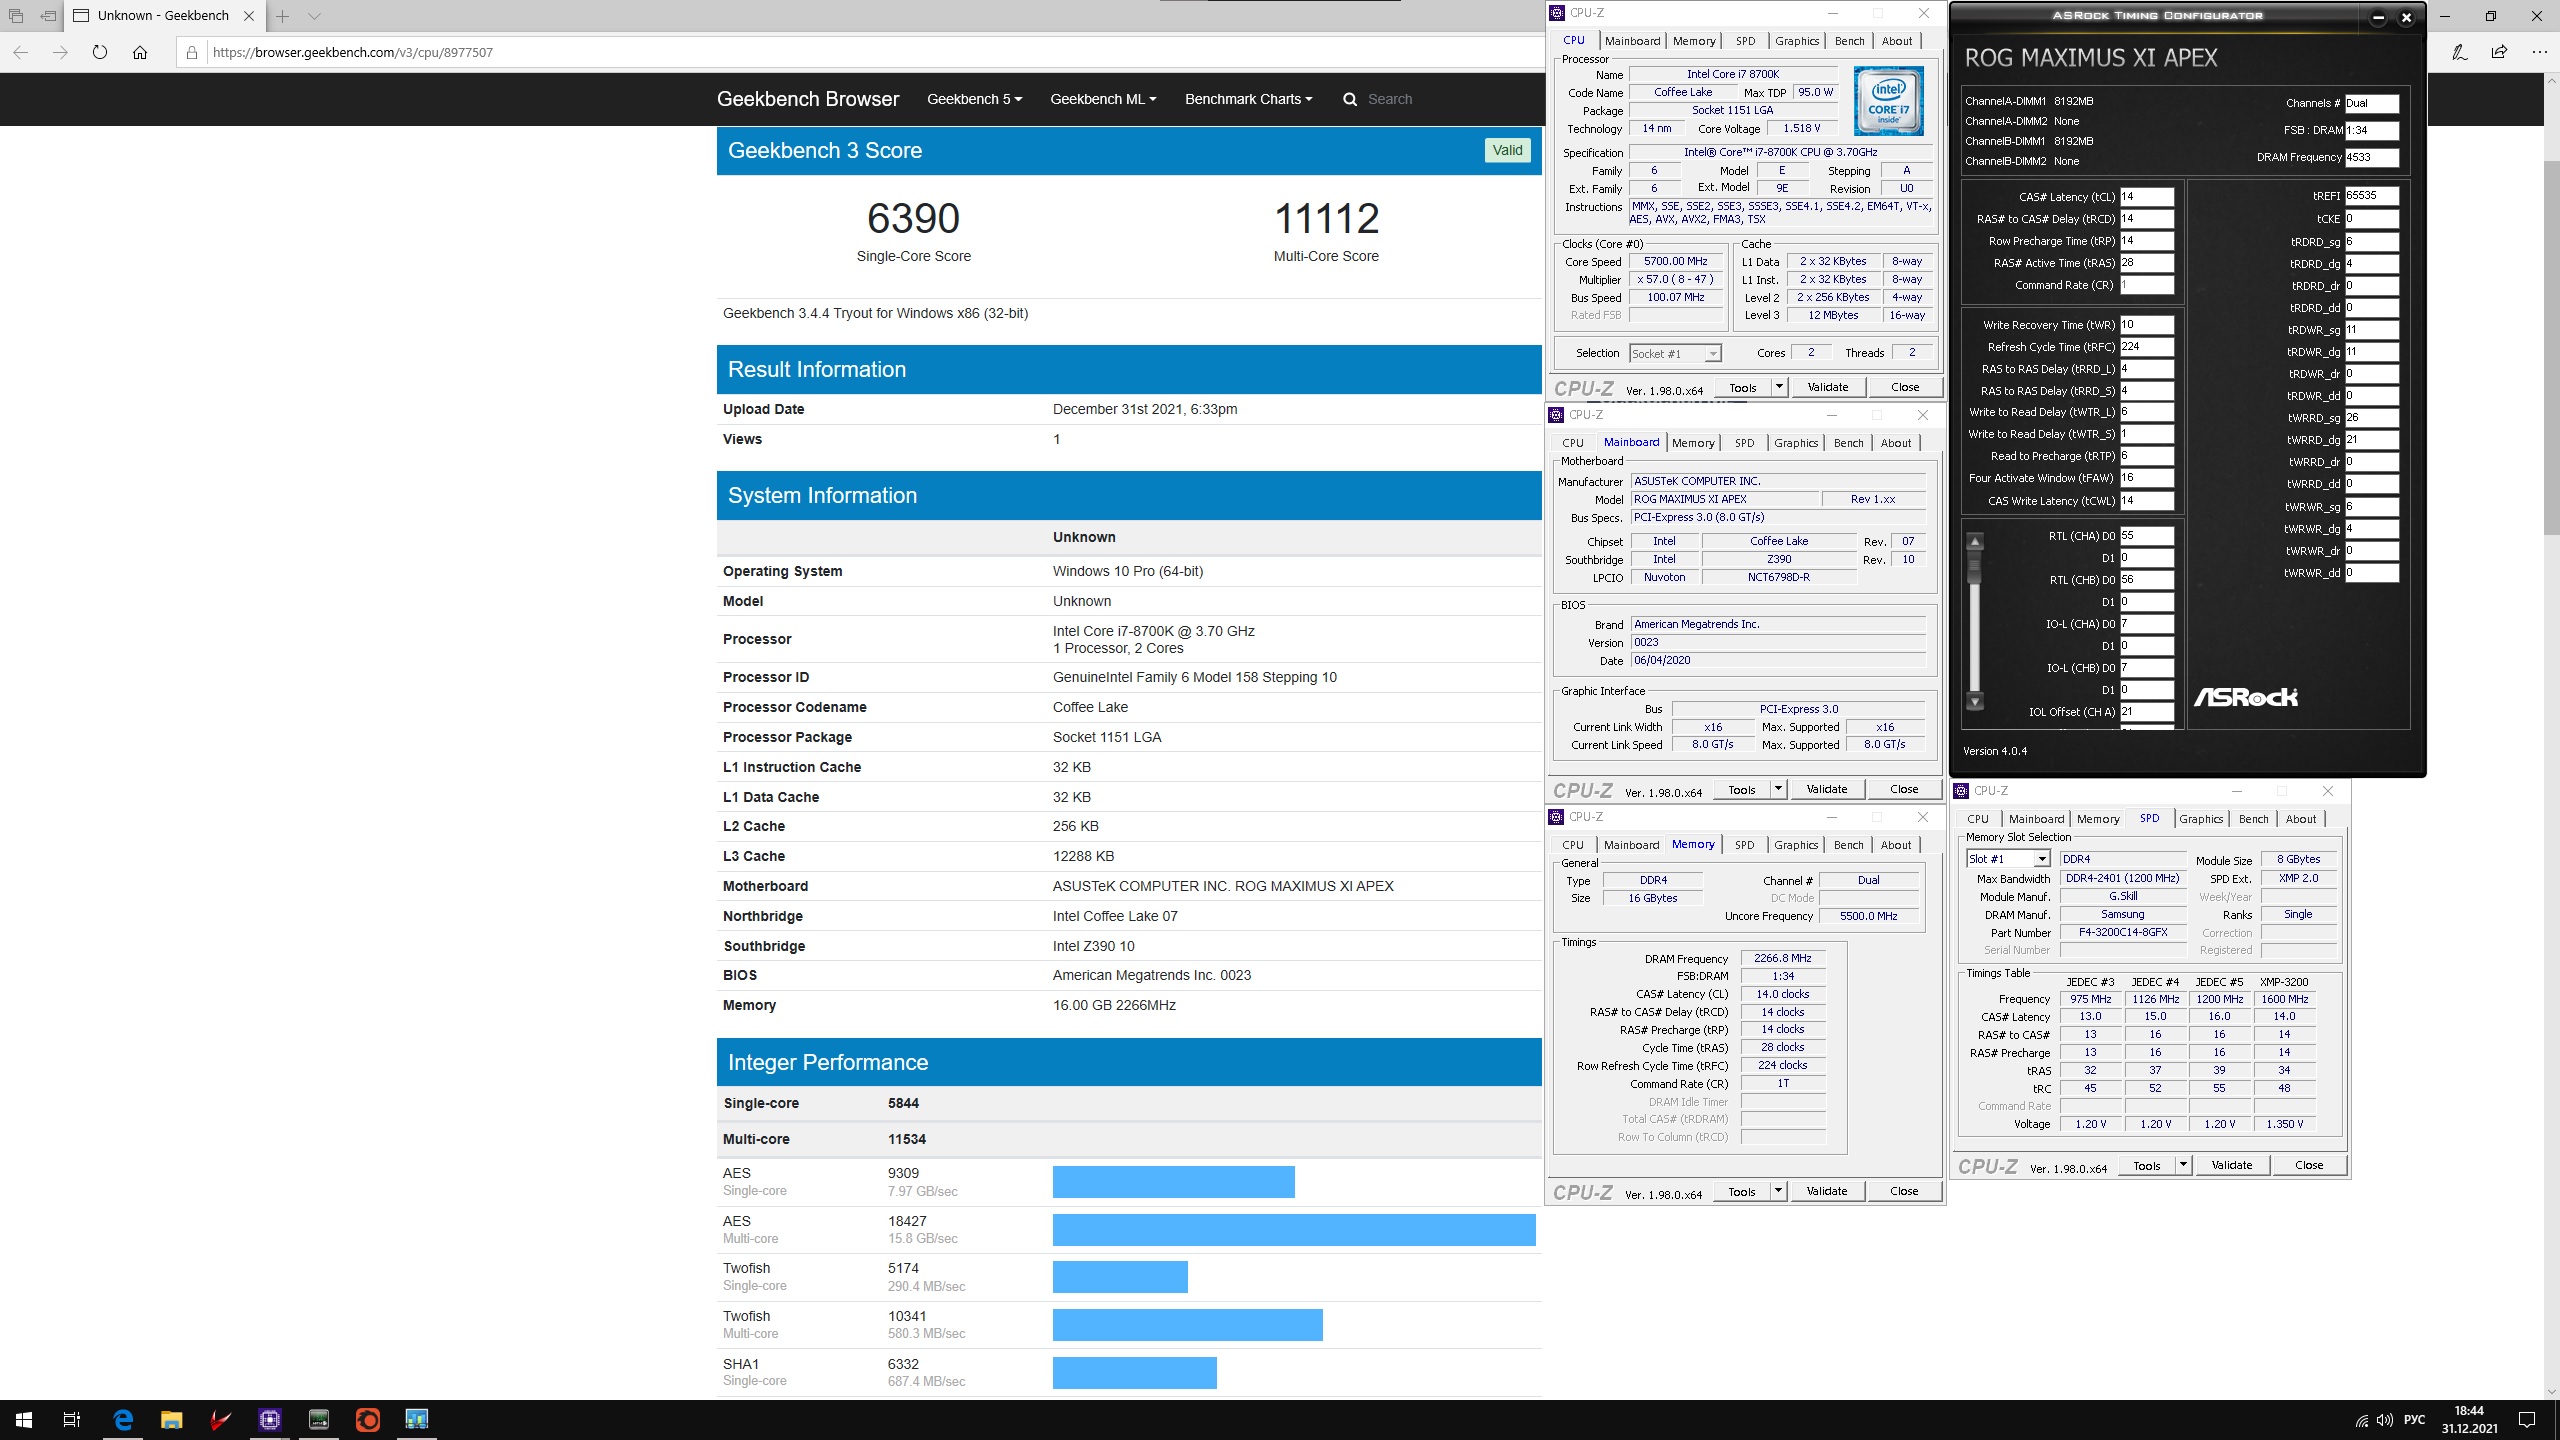Click scroll-down arrow in ASRock Timing Configurator
The image size is (2560, 1440).
(x=1975, y=702)
